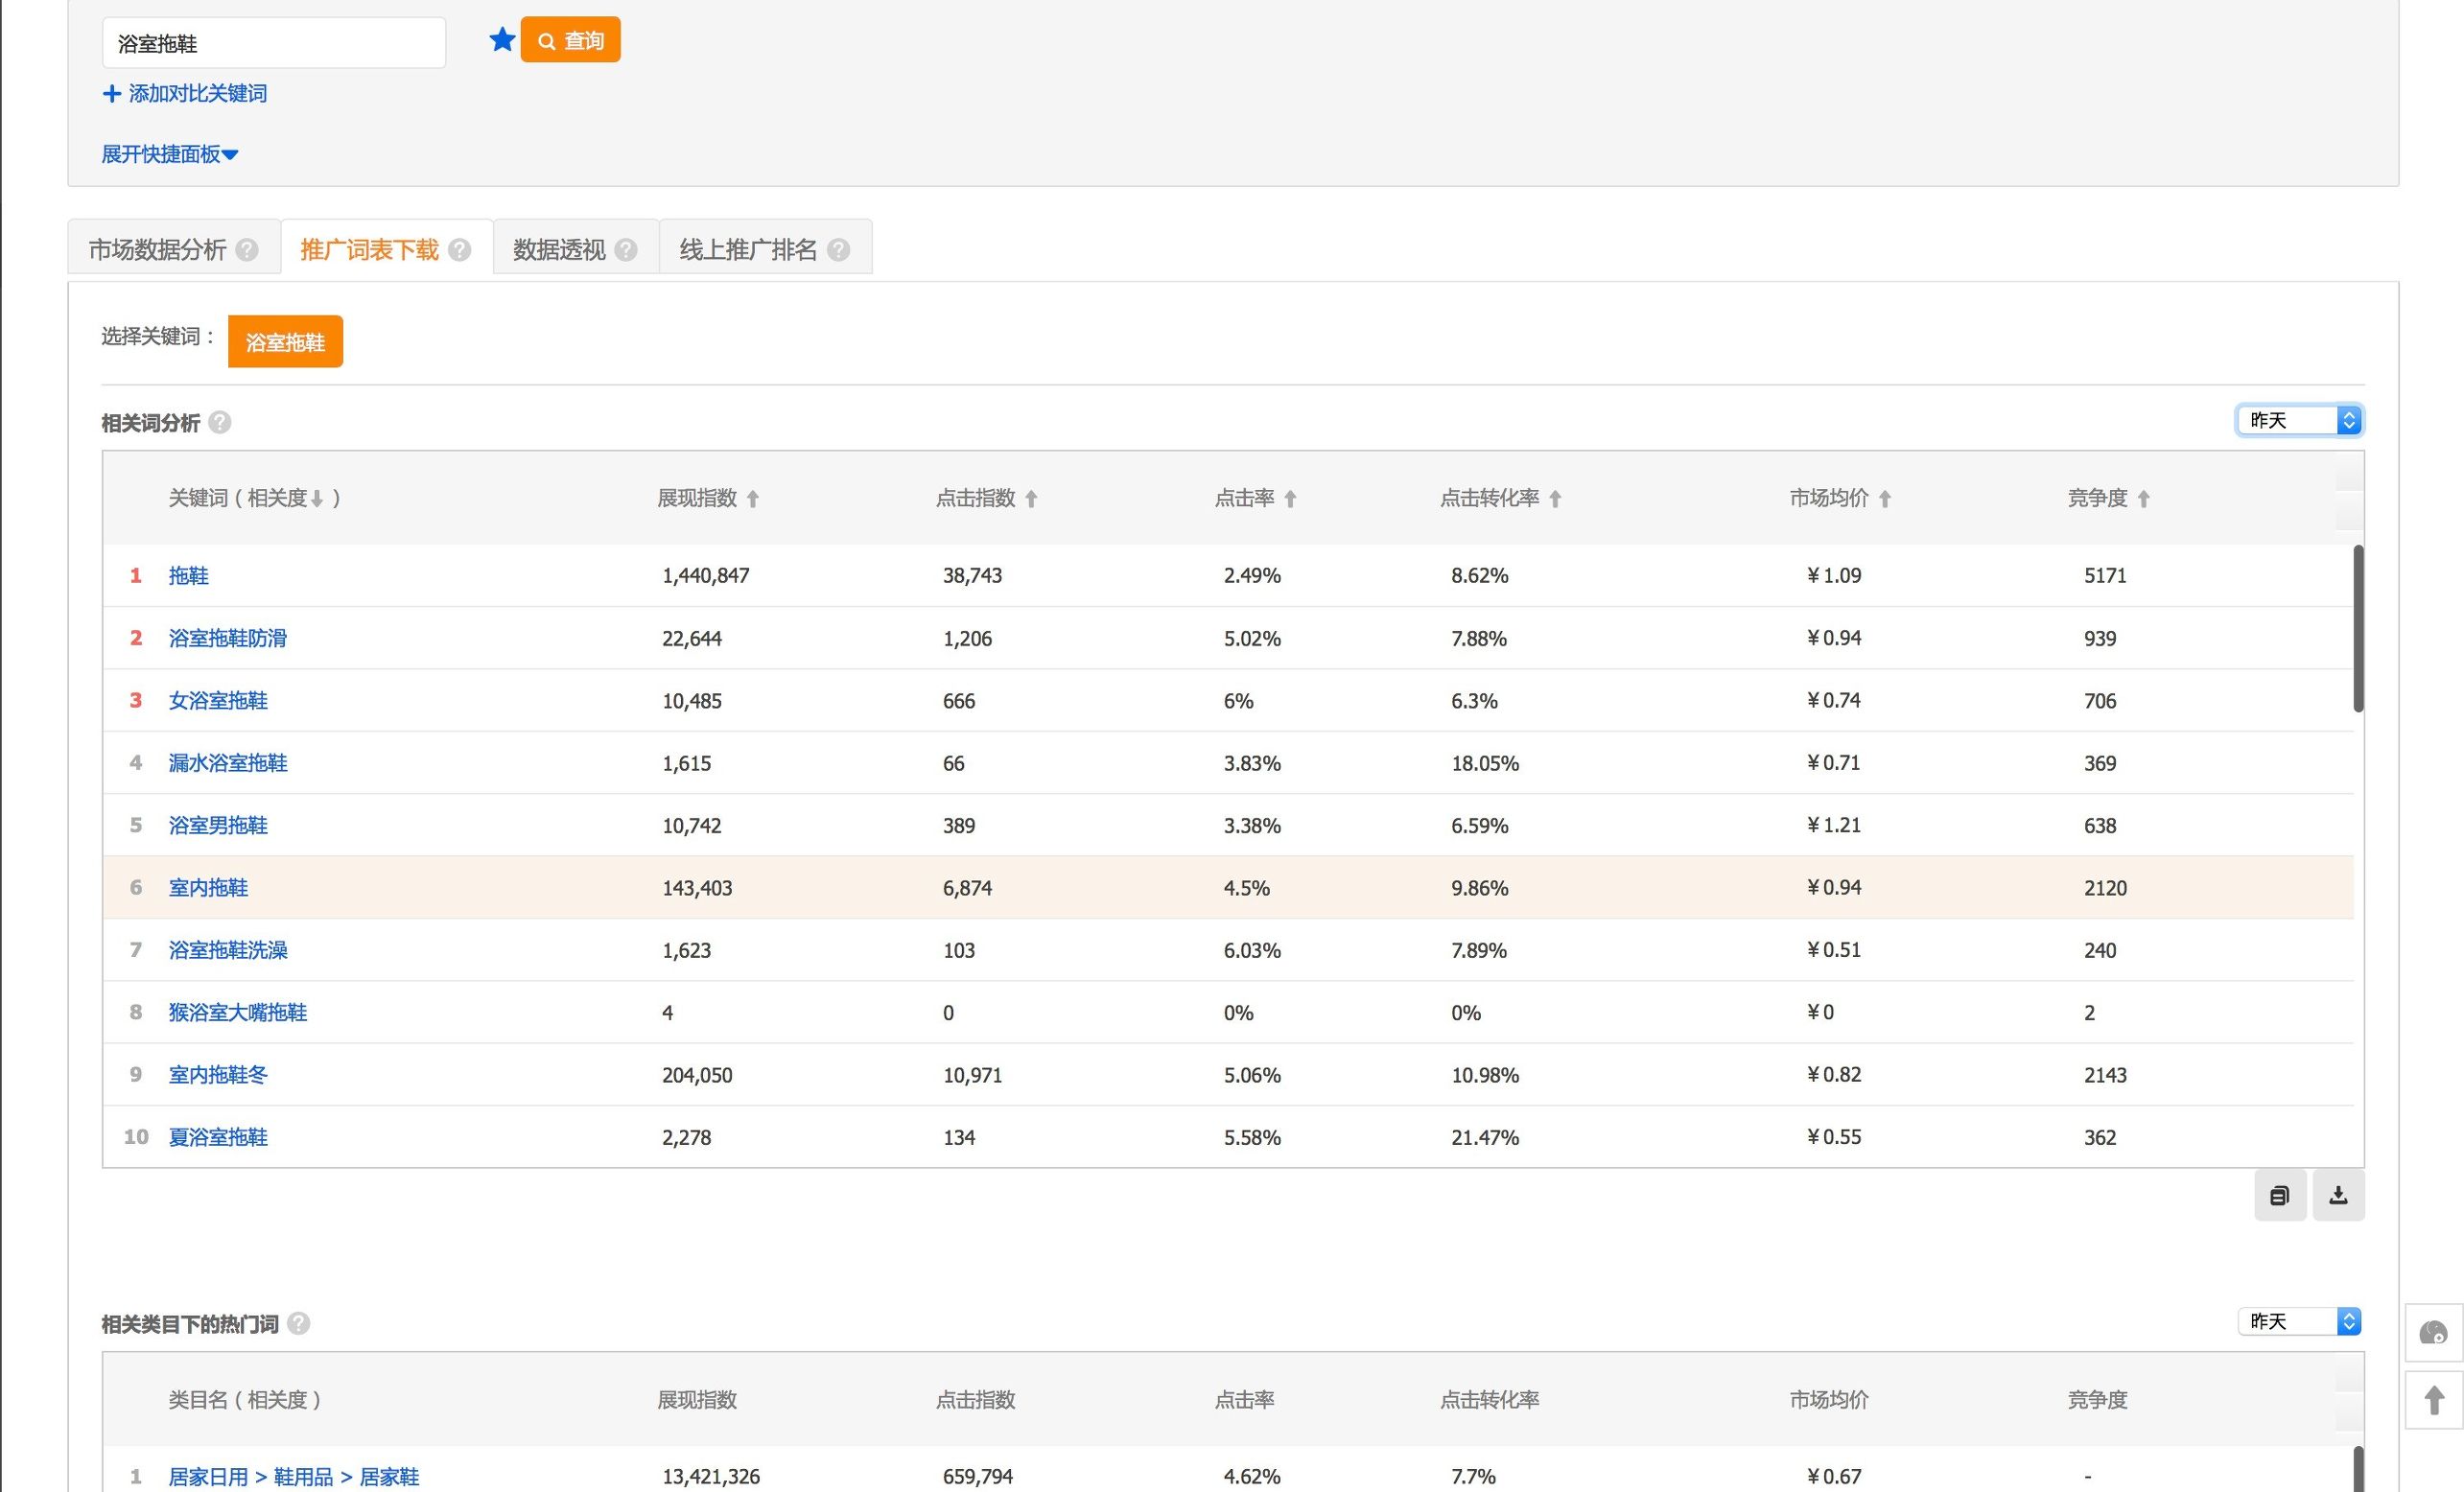Screen dimensions: 2464x1492
Task: Click 添加对比关键词 link
Action: 185,93
